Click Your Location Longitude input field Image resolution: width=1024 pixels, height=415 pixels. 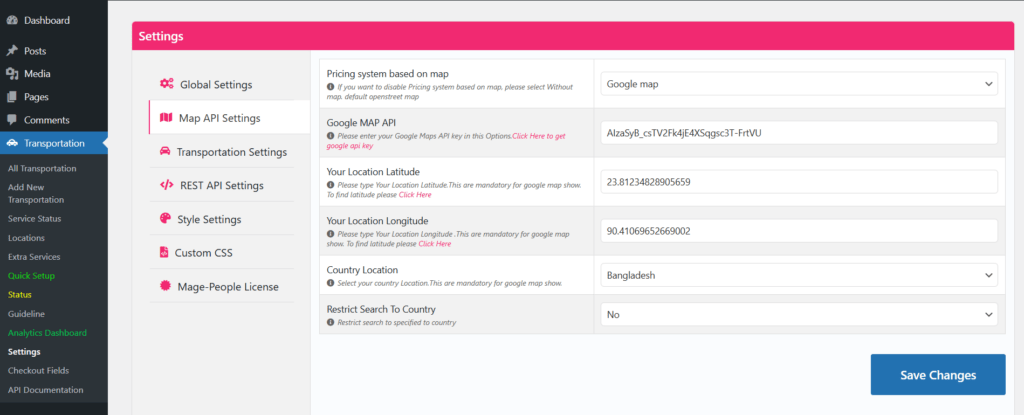(x=799, y=231)
